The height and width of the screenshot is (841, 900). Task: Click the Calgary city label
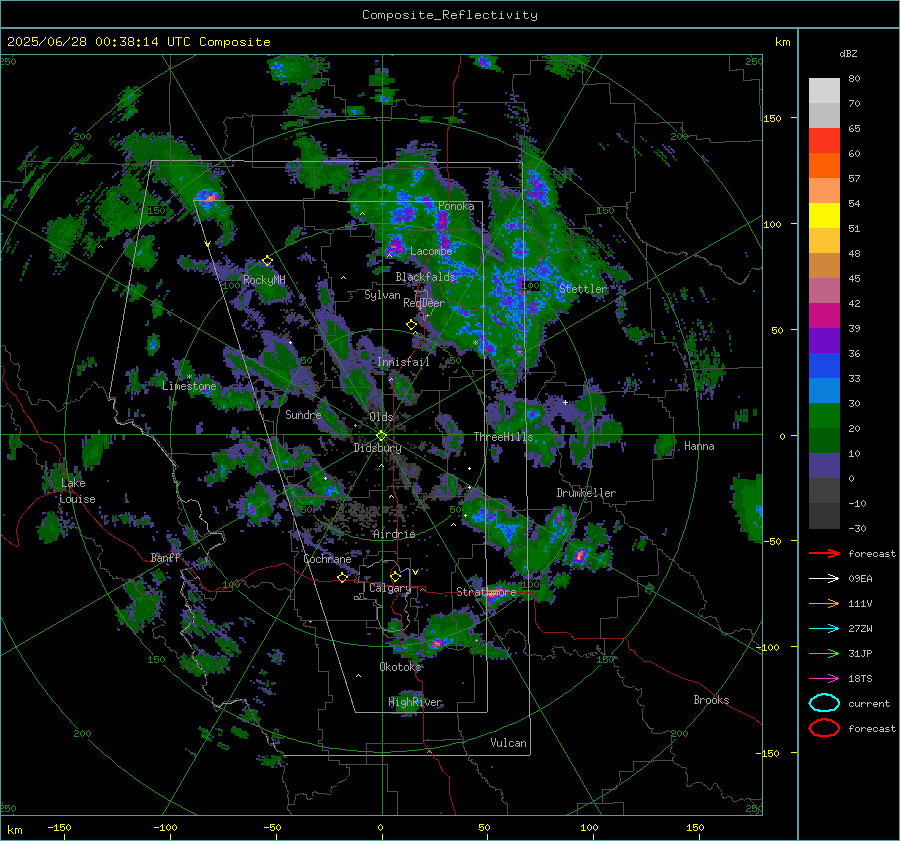[390, 588]
